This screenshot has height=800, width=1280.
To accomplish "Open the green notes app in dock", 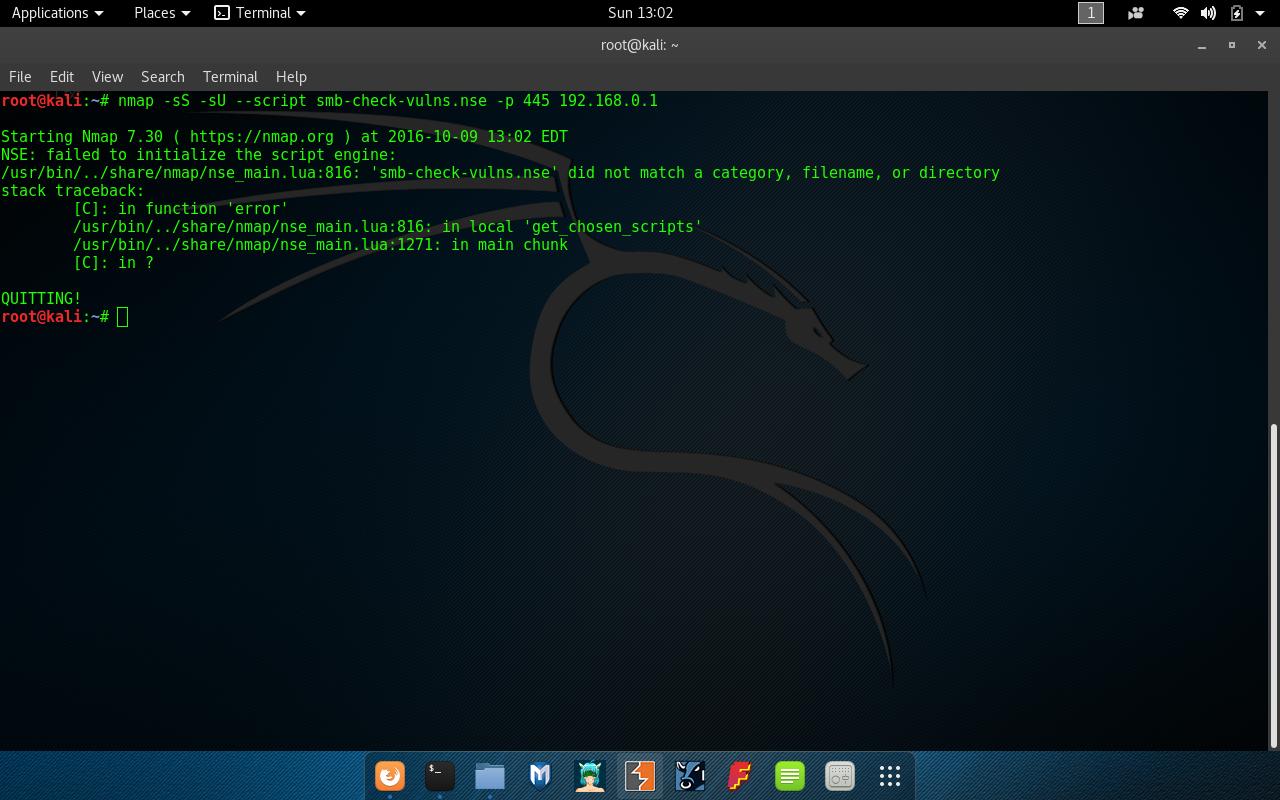I will point(790,776).
